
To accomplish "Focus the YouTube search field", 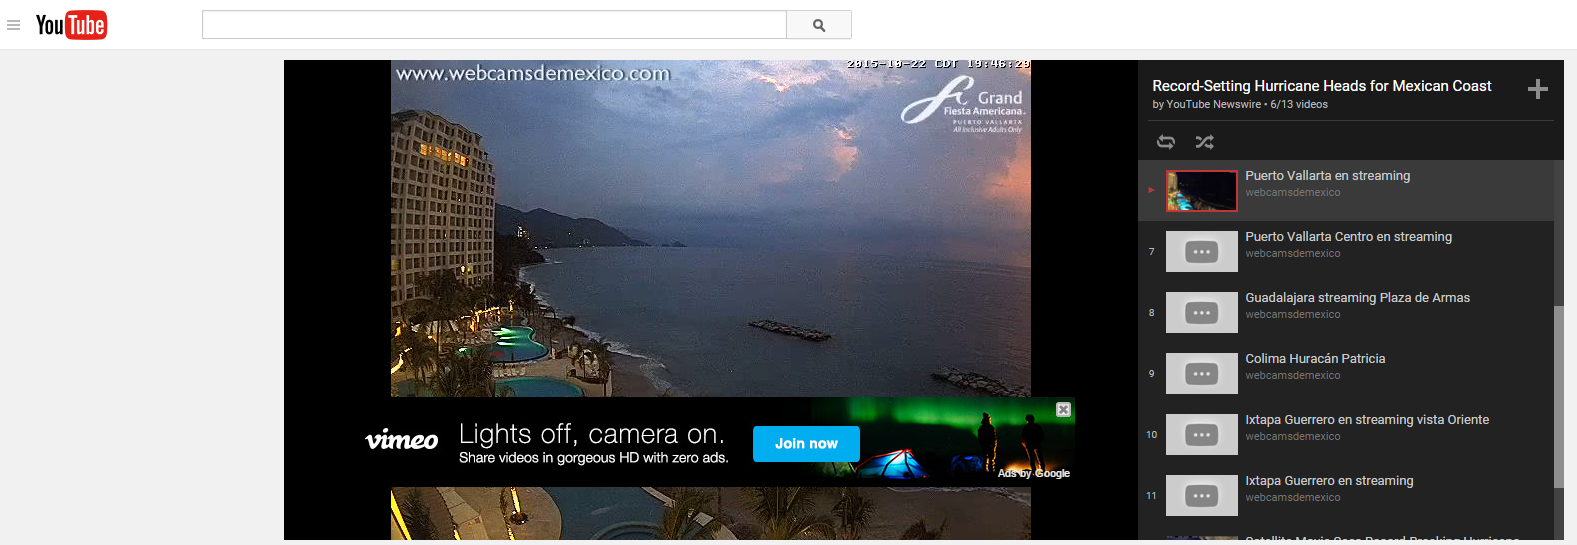I will [x=494, y=25].
